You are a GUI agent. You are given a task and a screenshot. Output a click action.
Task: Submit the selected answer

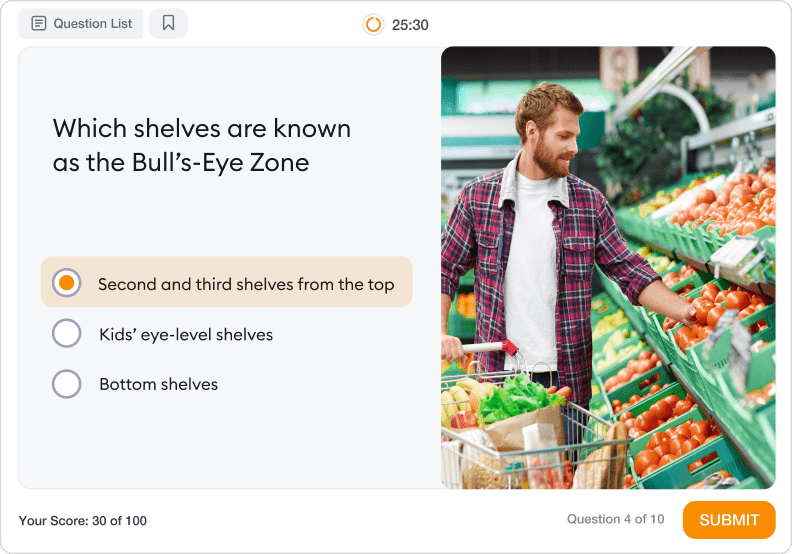coord(728,519)
